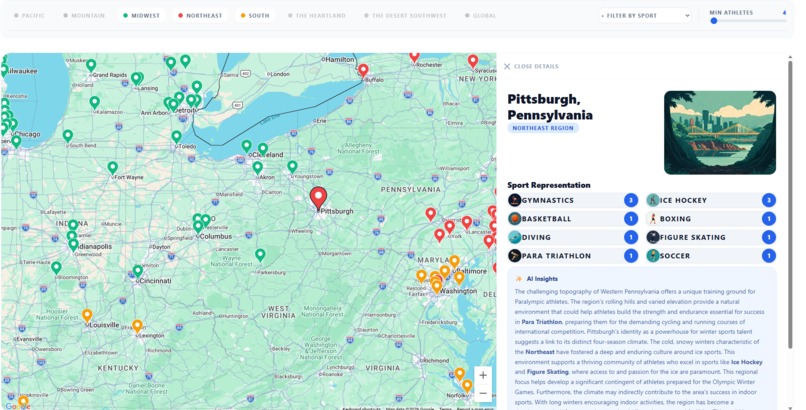Click the Basketball sport icon
Screen dimensions: 806x410
515,218
